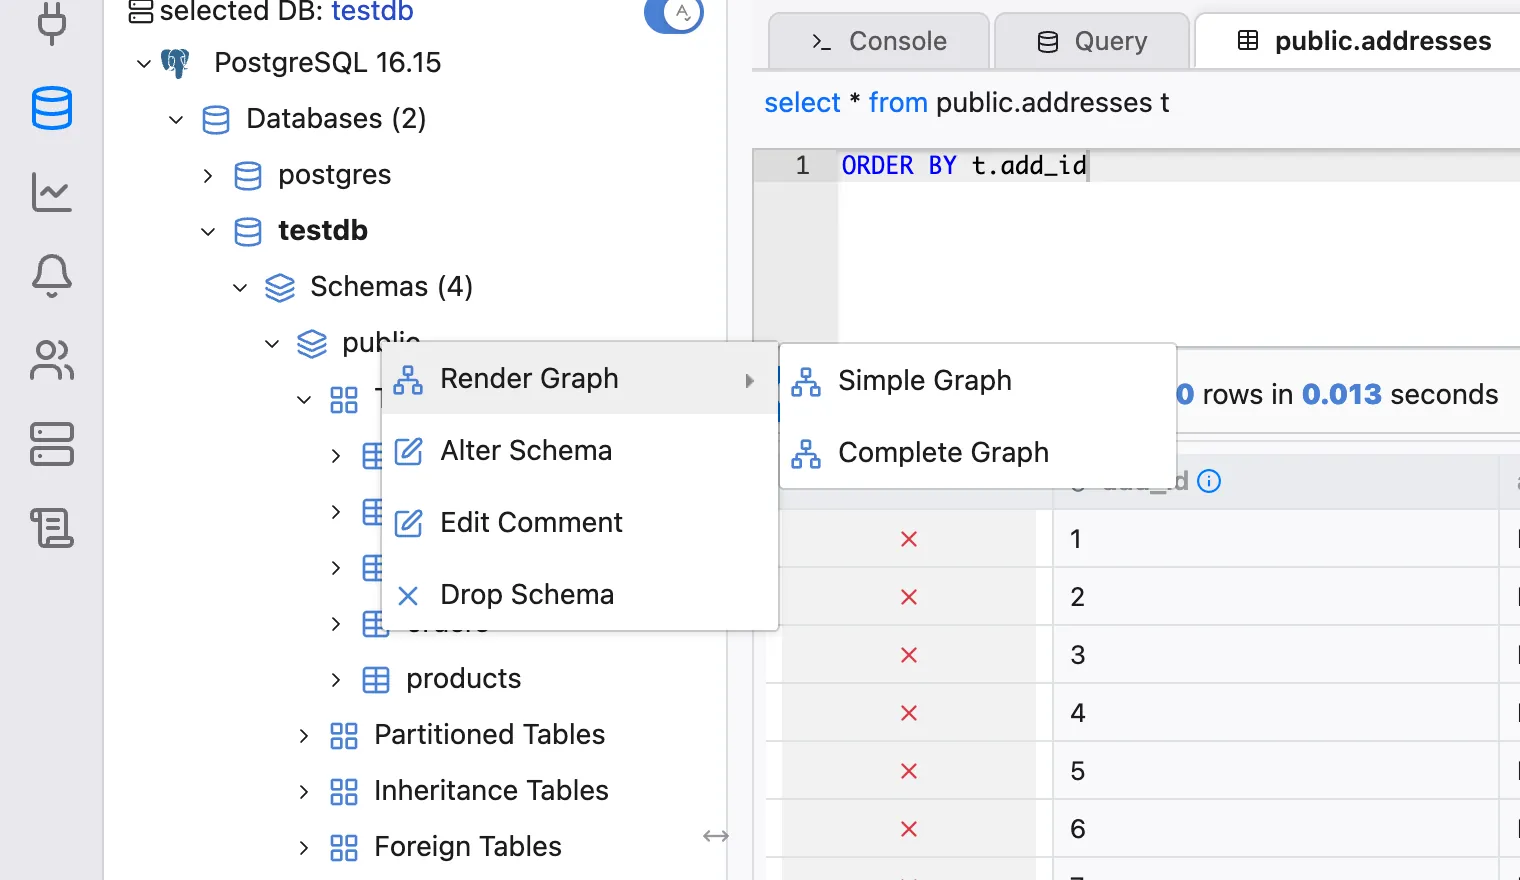The height and width of the screenshot is (880, 1520).
Task: Click the products table icon
Action: (x=376, y=680)
